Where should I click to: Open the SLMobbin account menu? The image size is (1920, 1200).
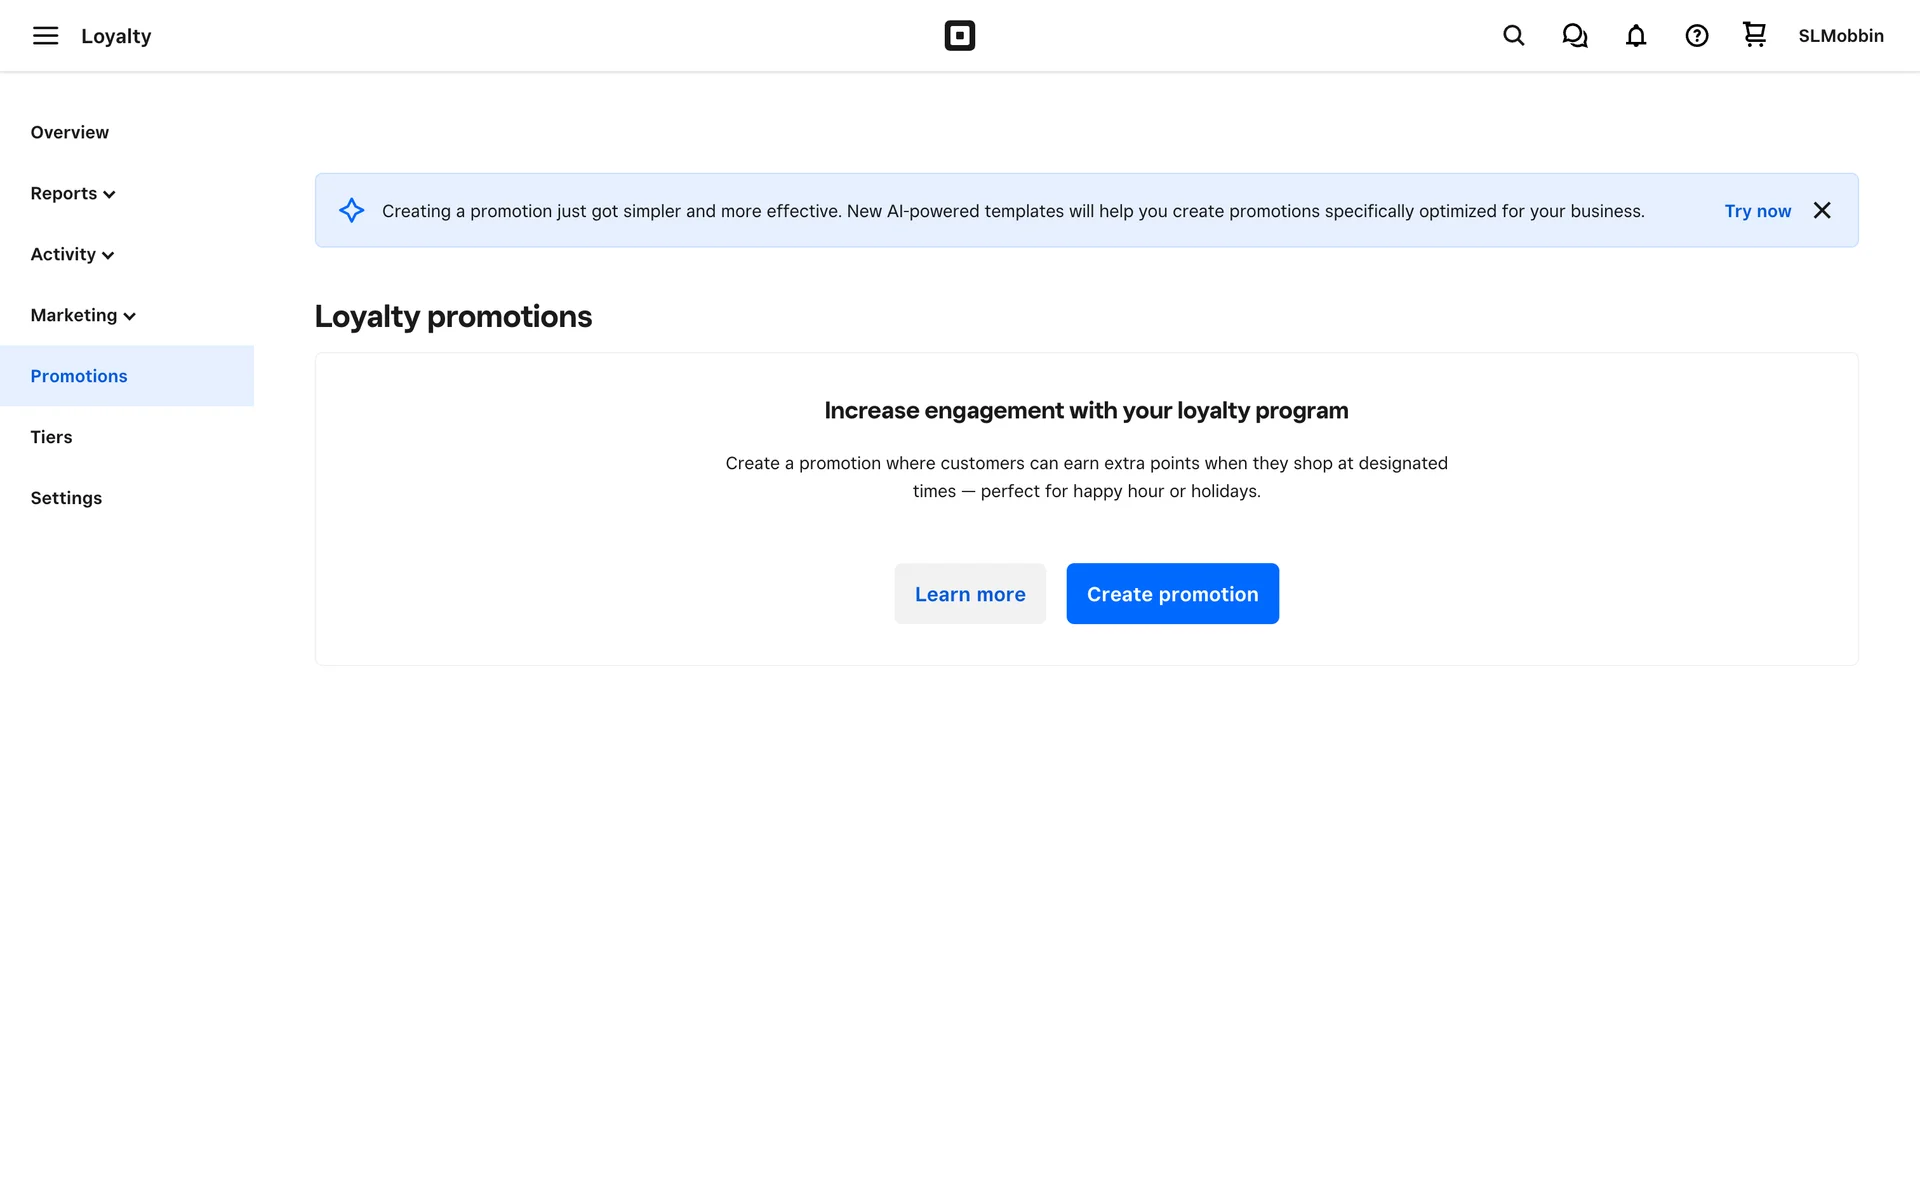[1840, 36]
